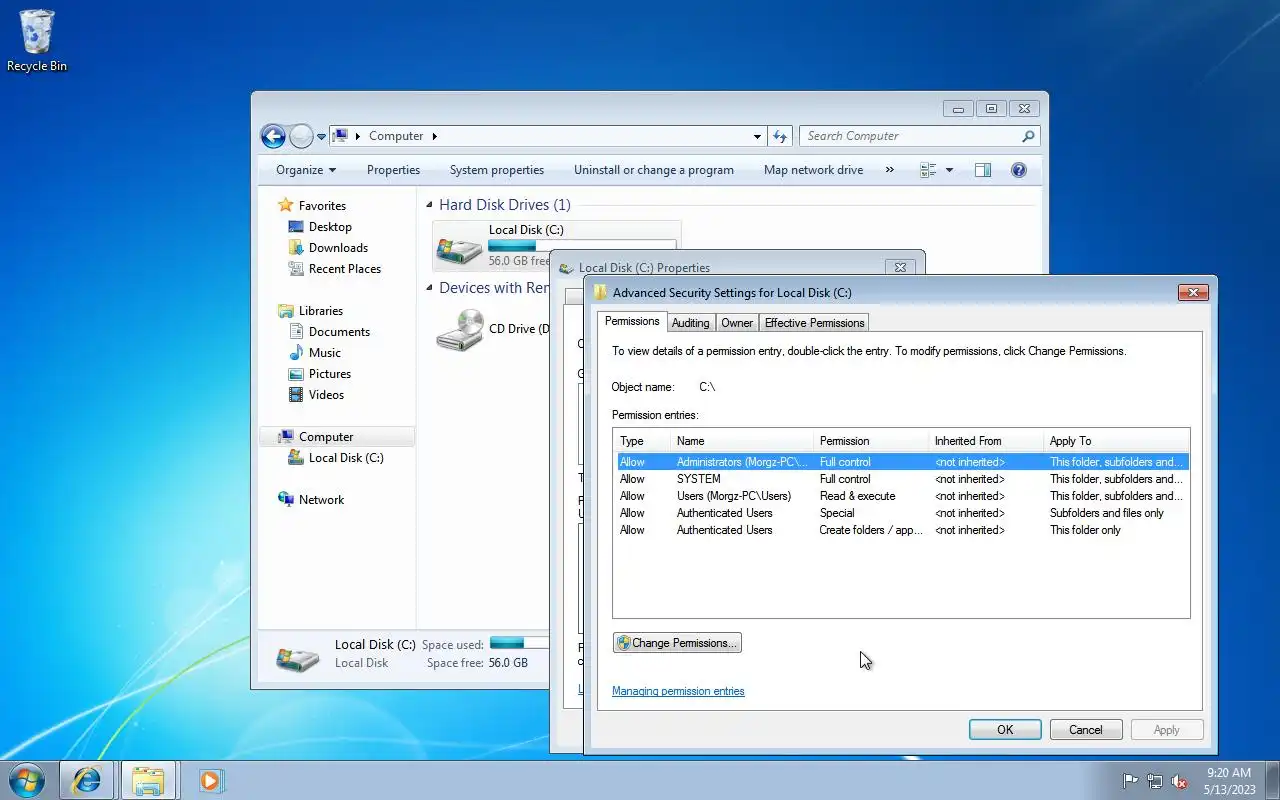Switch to the Auditing tab
Image resolution: width=1280 pixels, height=800 pixels.
(x=690, y=323)
